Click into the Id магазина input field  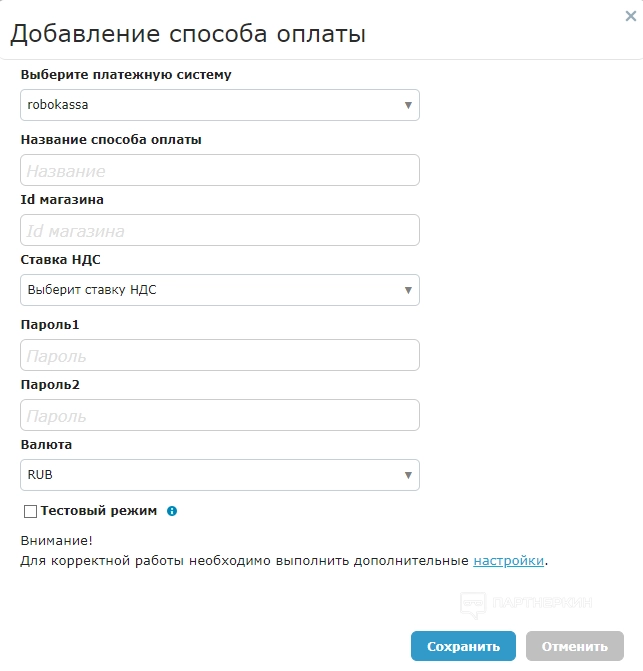click(219, 230)
